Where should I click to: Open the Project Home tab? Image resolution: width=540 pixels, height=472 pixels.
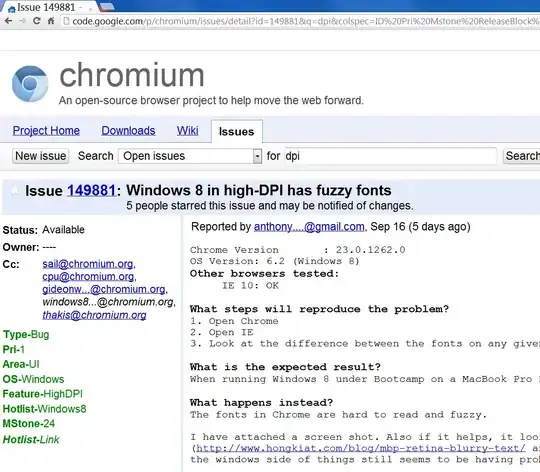[46, 131]
